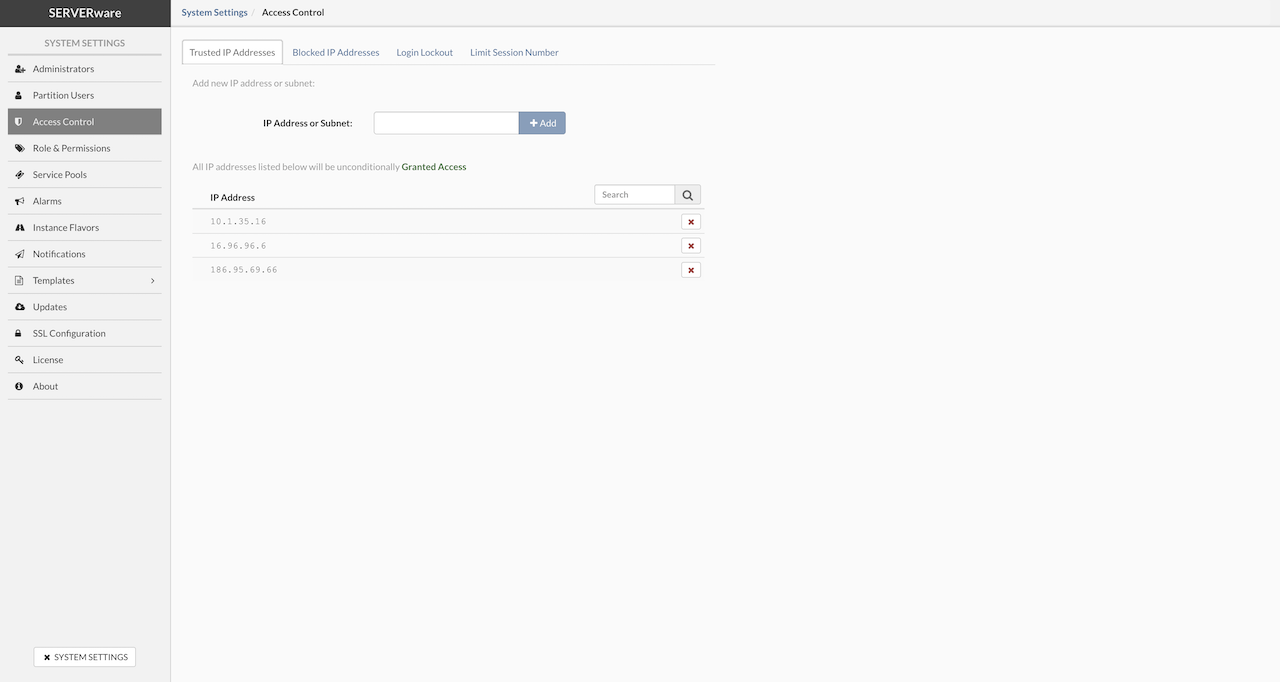The width and height of the screenshot is (1280, 682).
Task: Open the Login Lockout tab
Action: point(424,53)
